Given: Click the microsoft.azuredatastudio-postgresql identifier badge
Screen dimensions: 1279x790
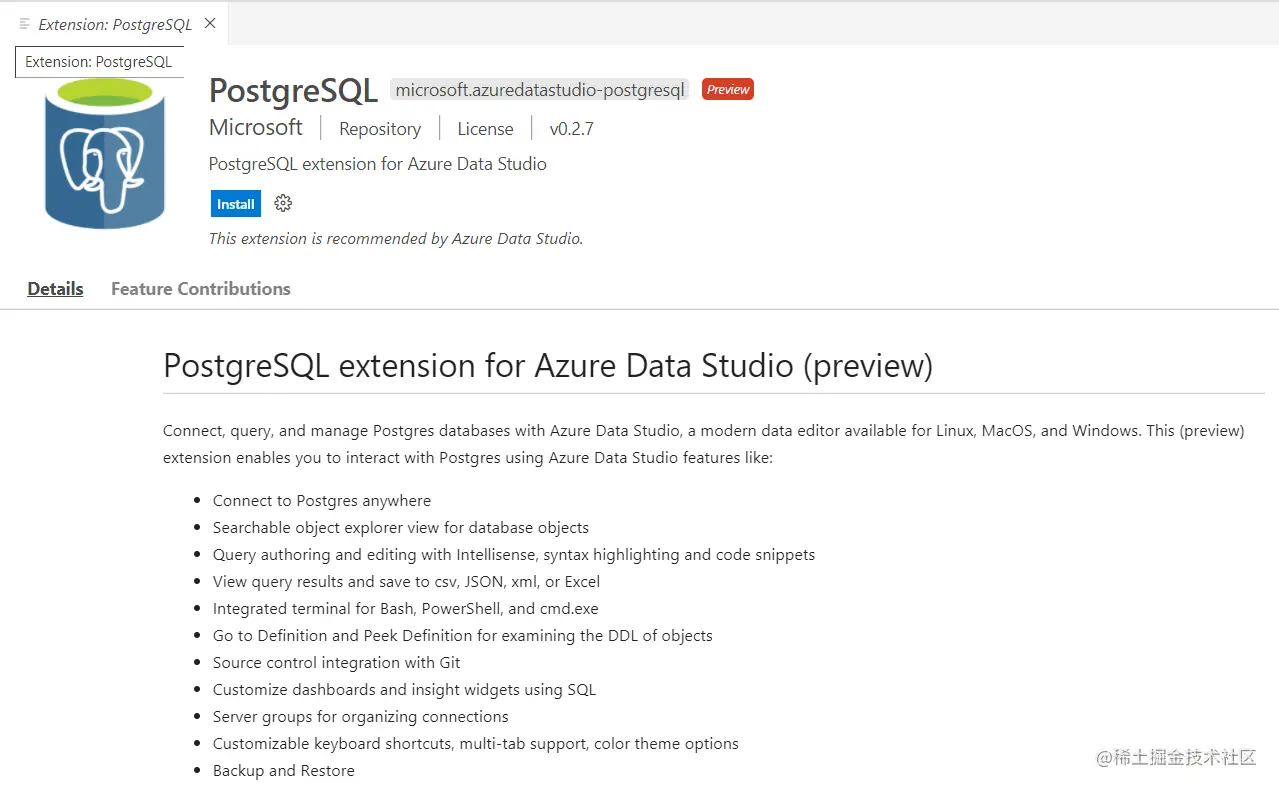Looking at the screenshot, I should click(539, 89).
